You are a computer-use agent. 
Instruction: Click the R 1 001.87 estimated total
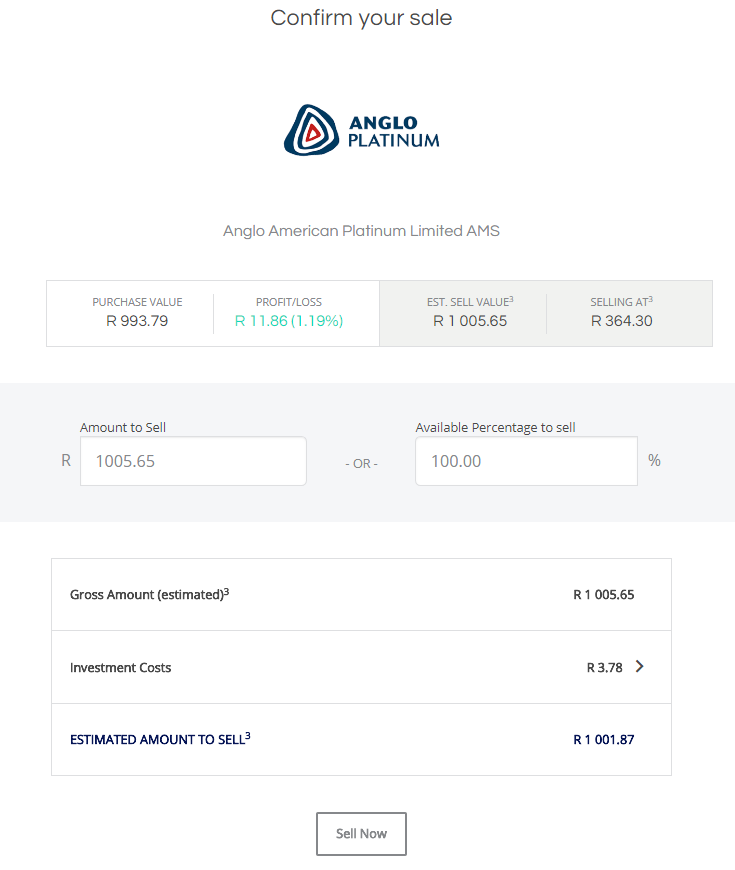604,740
